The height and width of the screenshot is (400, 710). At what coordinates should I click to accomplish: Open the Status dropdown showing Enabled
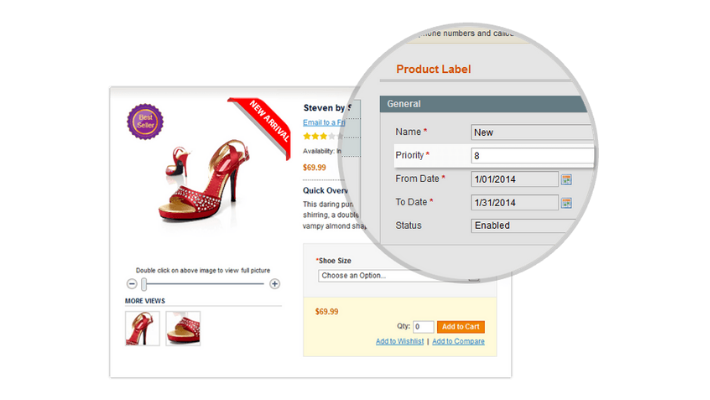(530, 226)
